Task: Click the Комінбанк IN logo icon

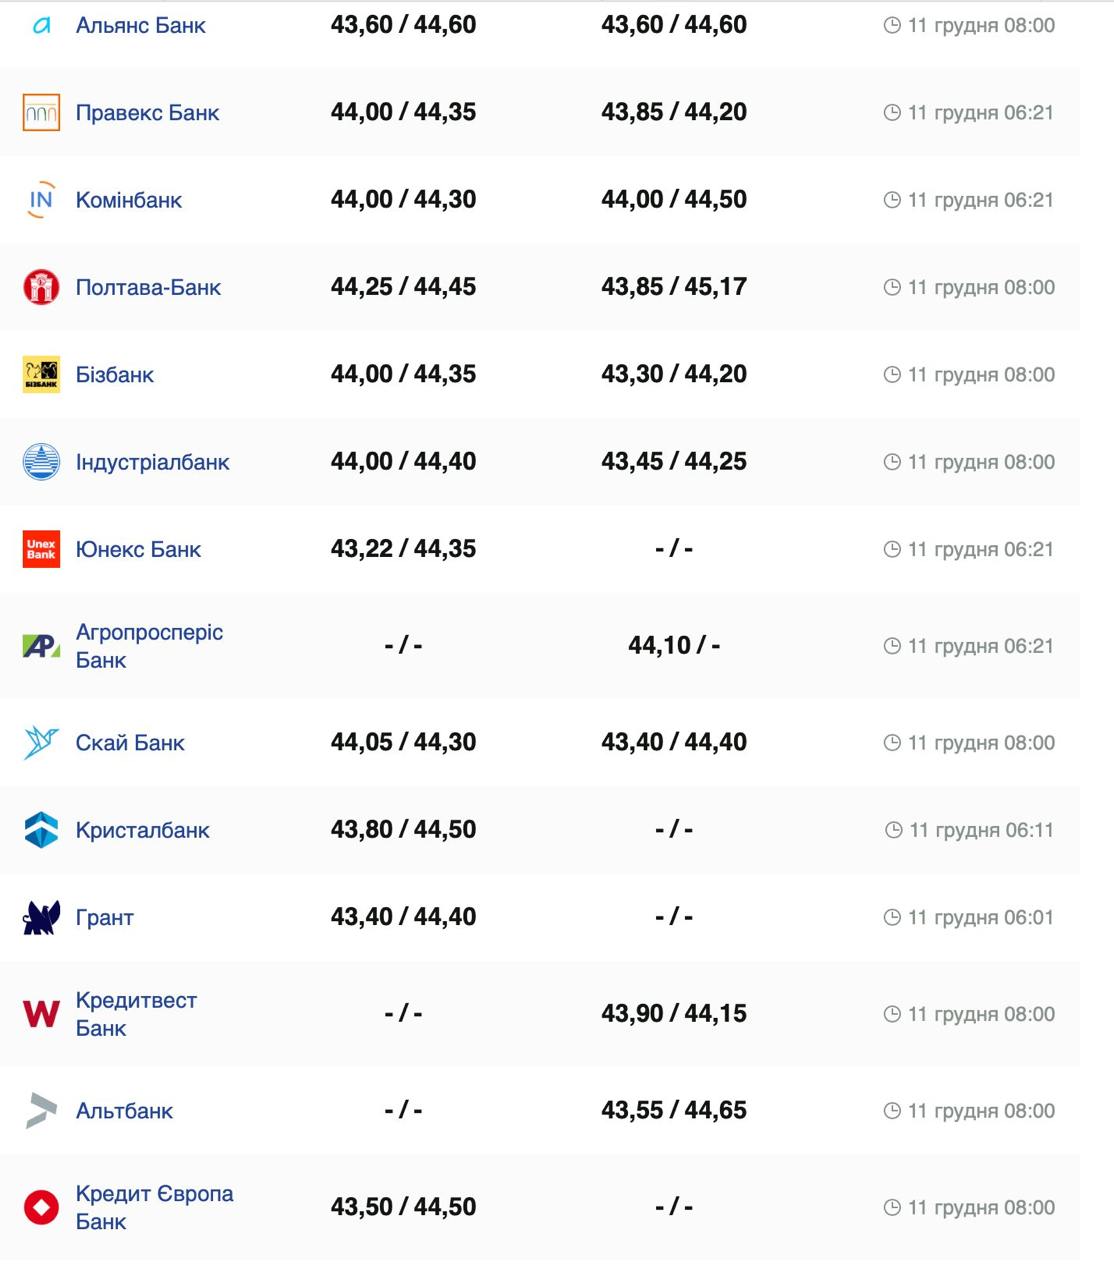Action: pos(41,200)
